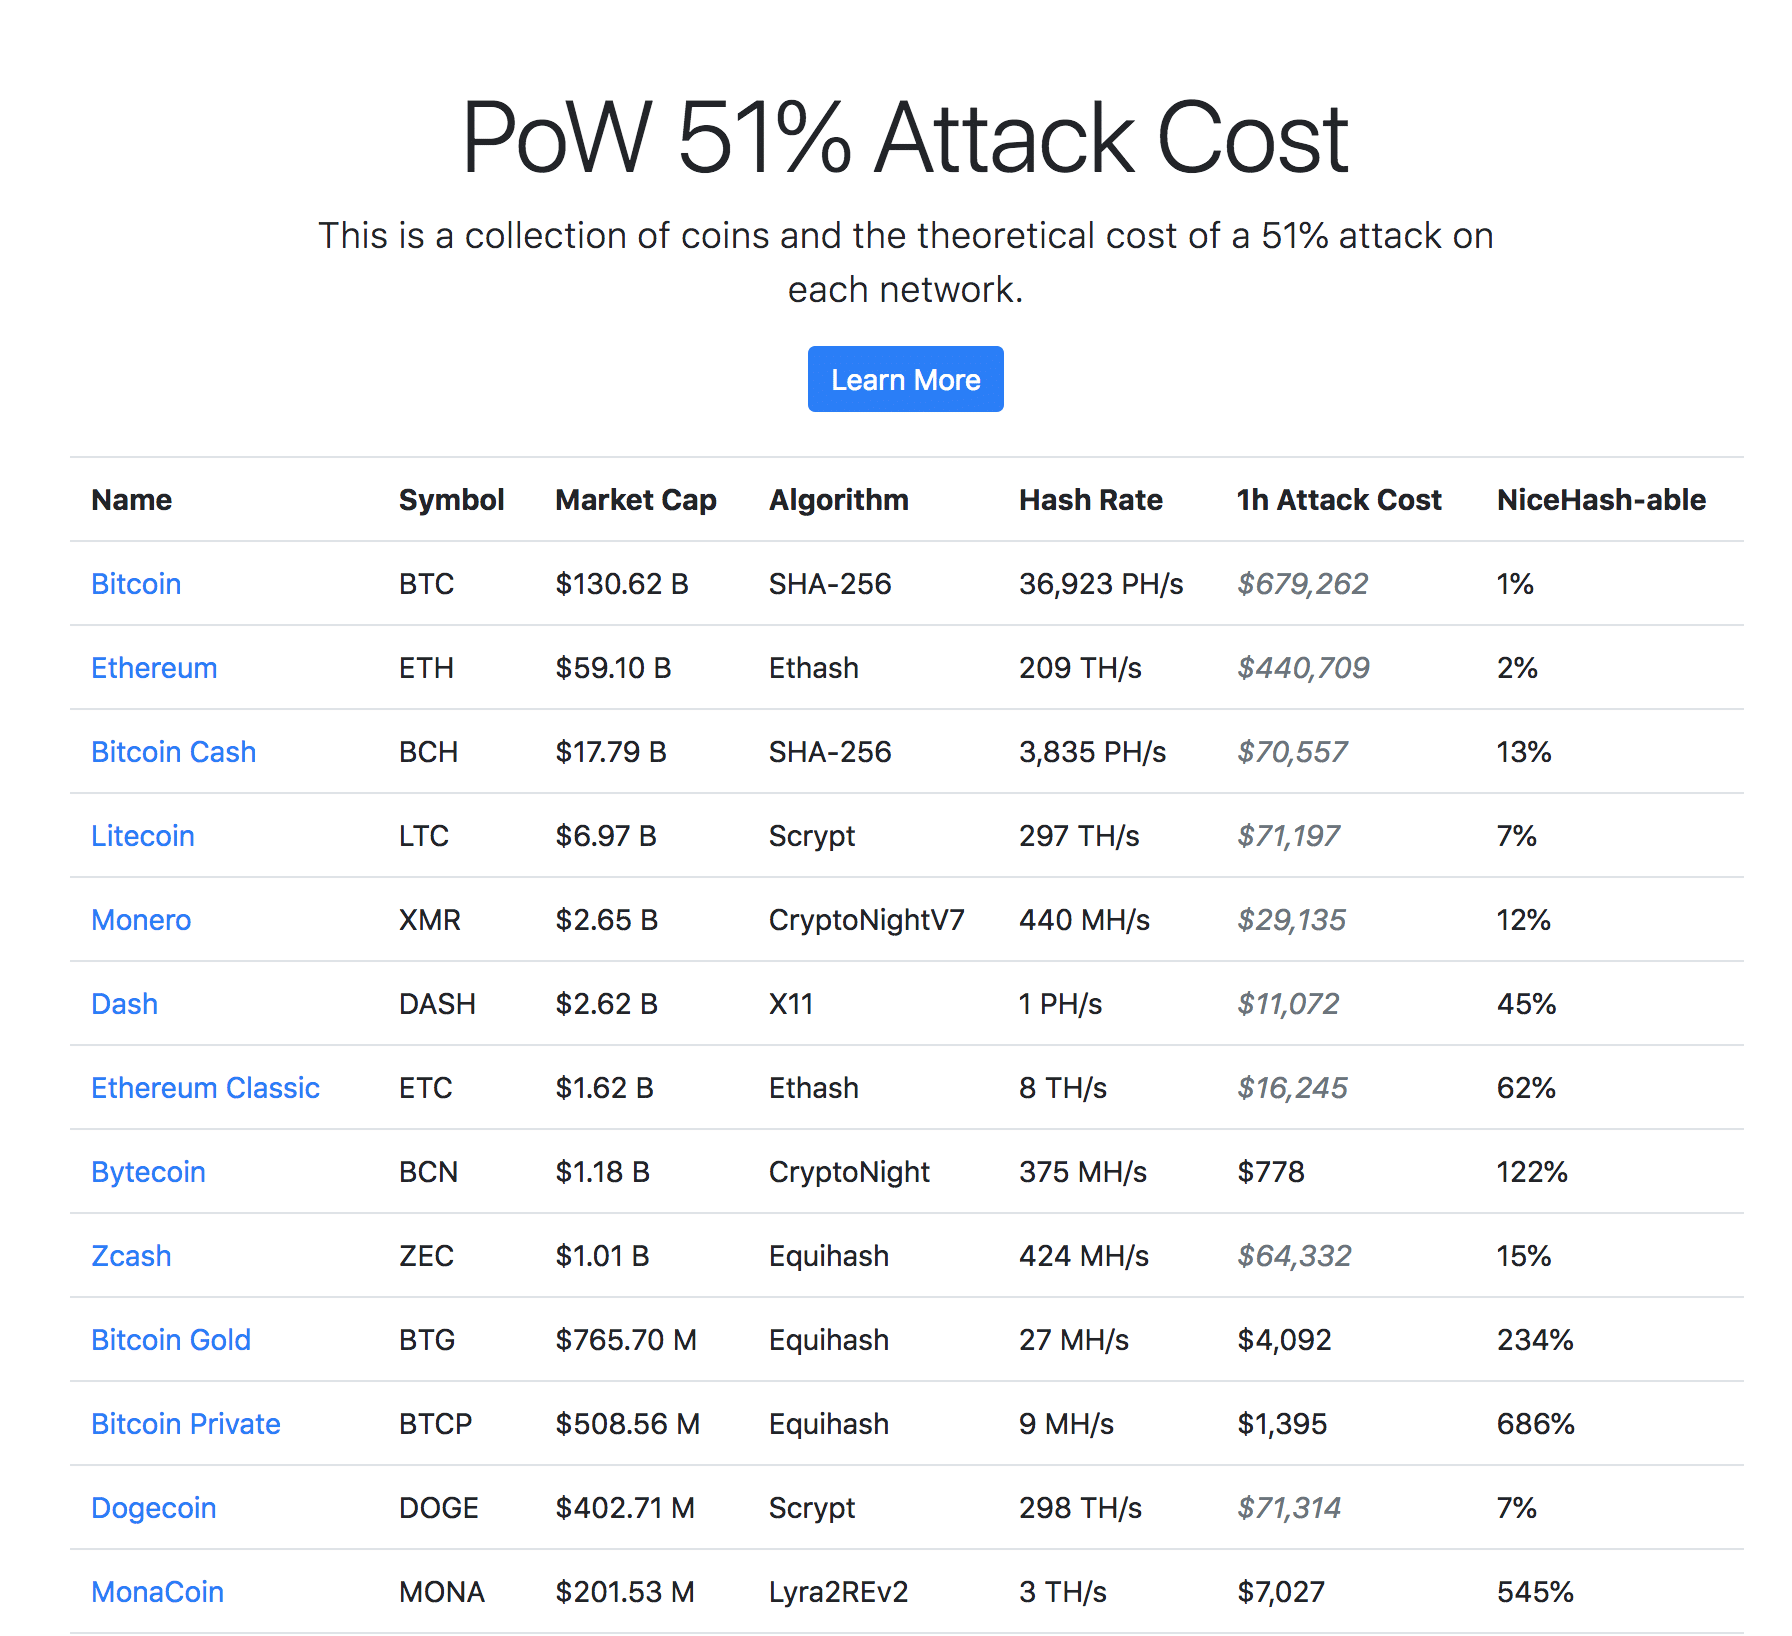This screenshot has width=1792, height=1636.
Task: Click the Name column header
Action: click(x=132, y=500)
